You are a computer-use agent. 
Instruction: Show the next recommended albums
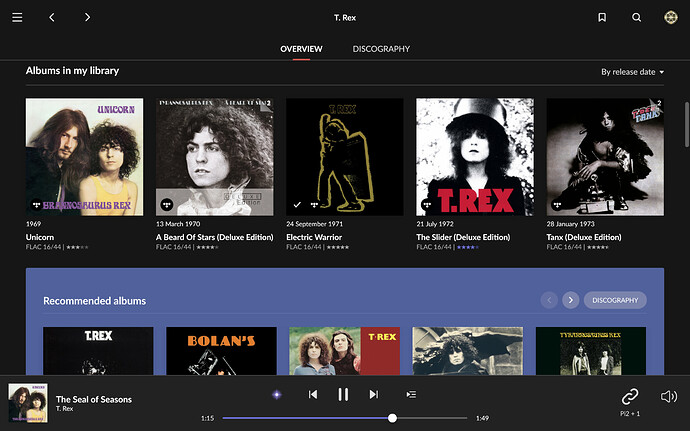tap(571, 300)
